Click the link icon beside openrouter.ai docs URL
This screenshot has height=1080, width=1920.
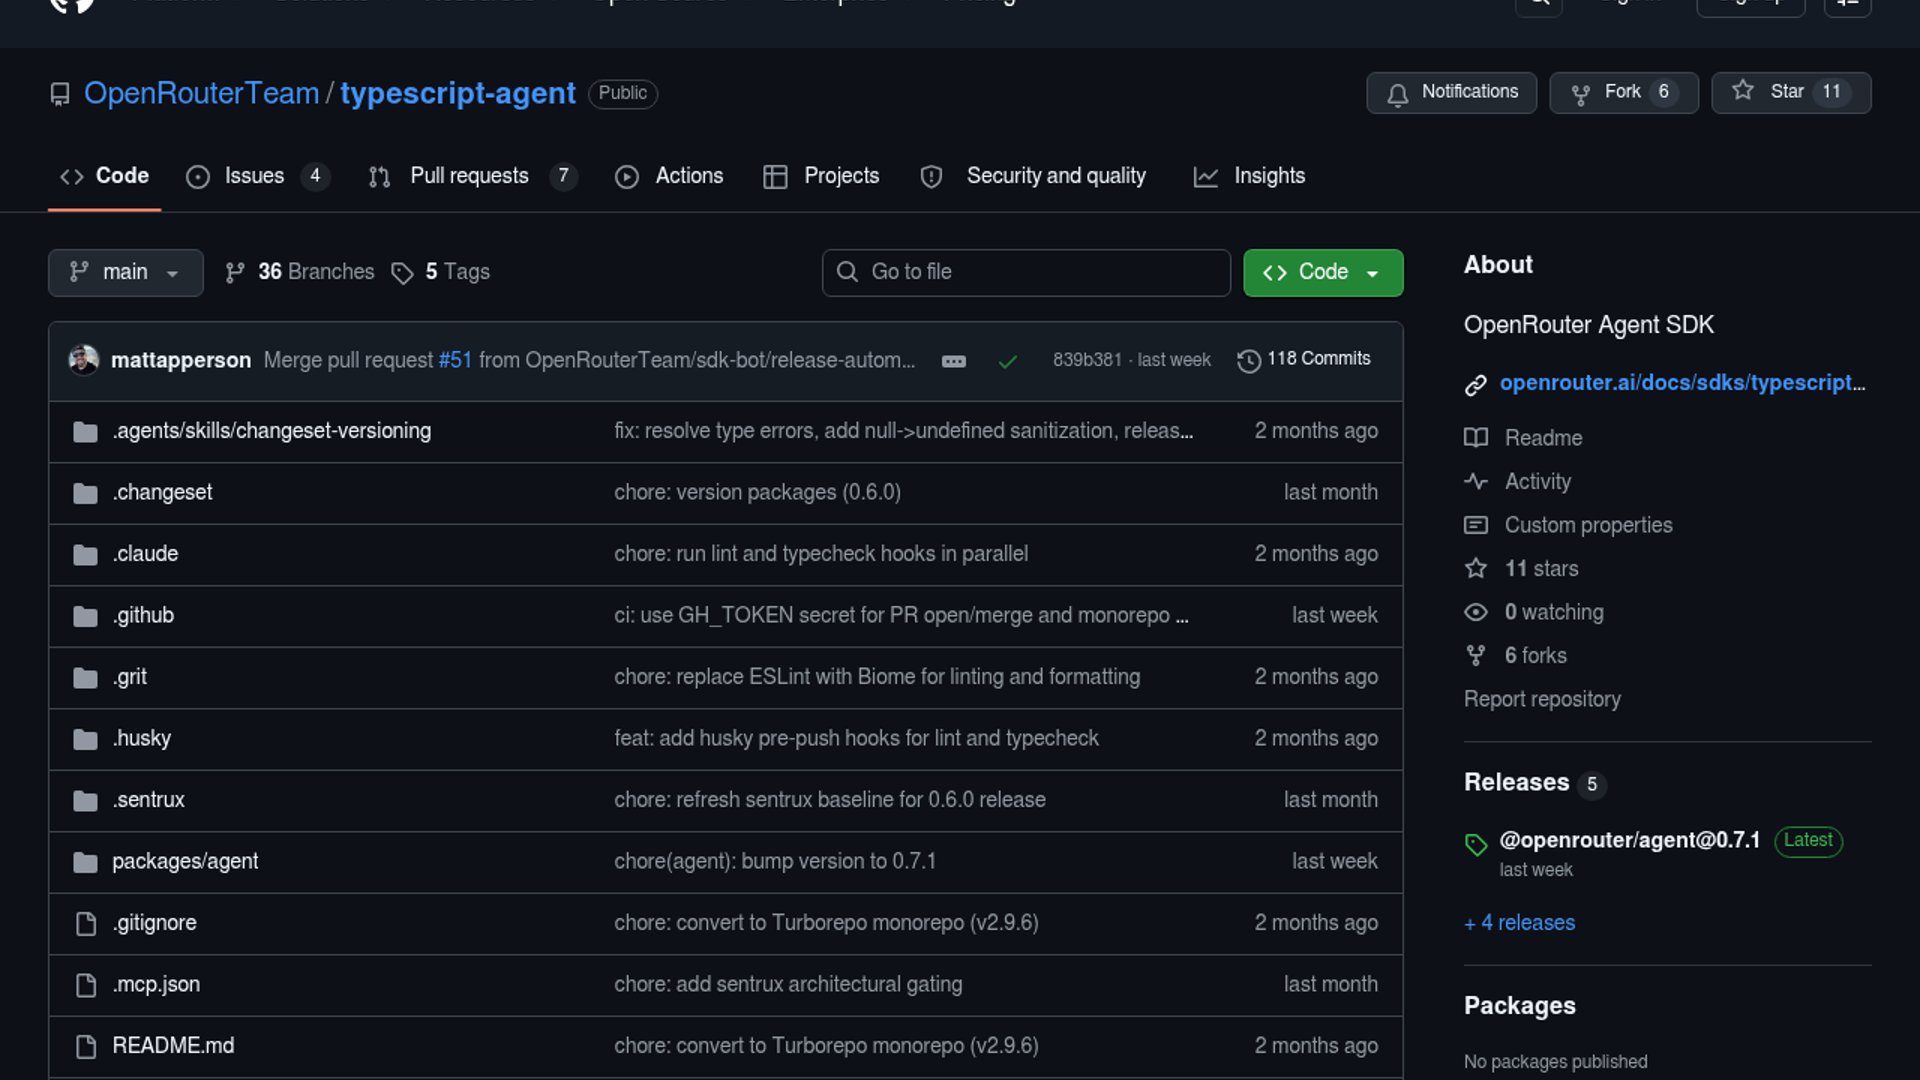pyautogui.click(x=1476, y=385)
